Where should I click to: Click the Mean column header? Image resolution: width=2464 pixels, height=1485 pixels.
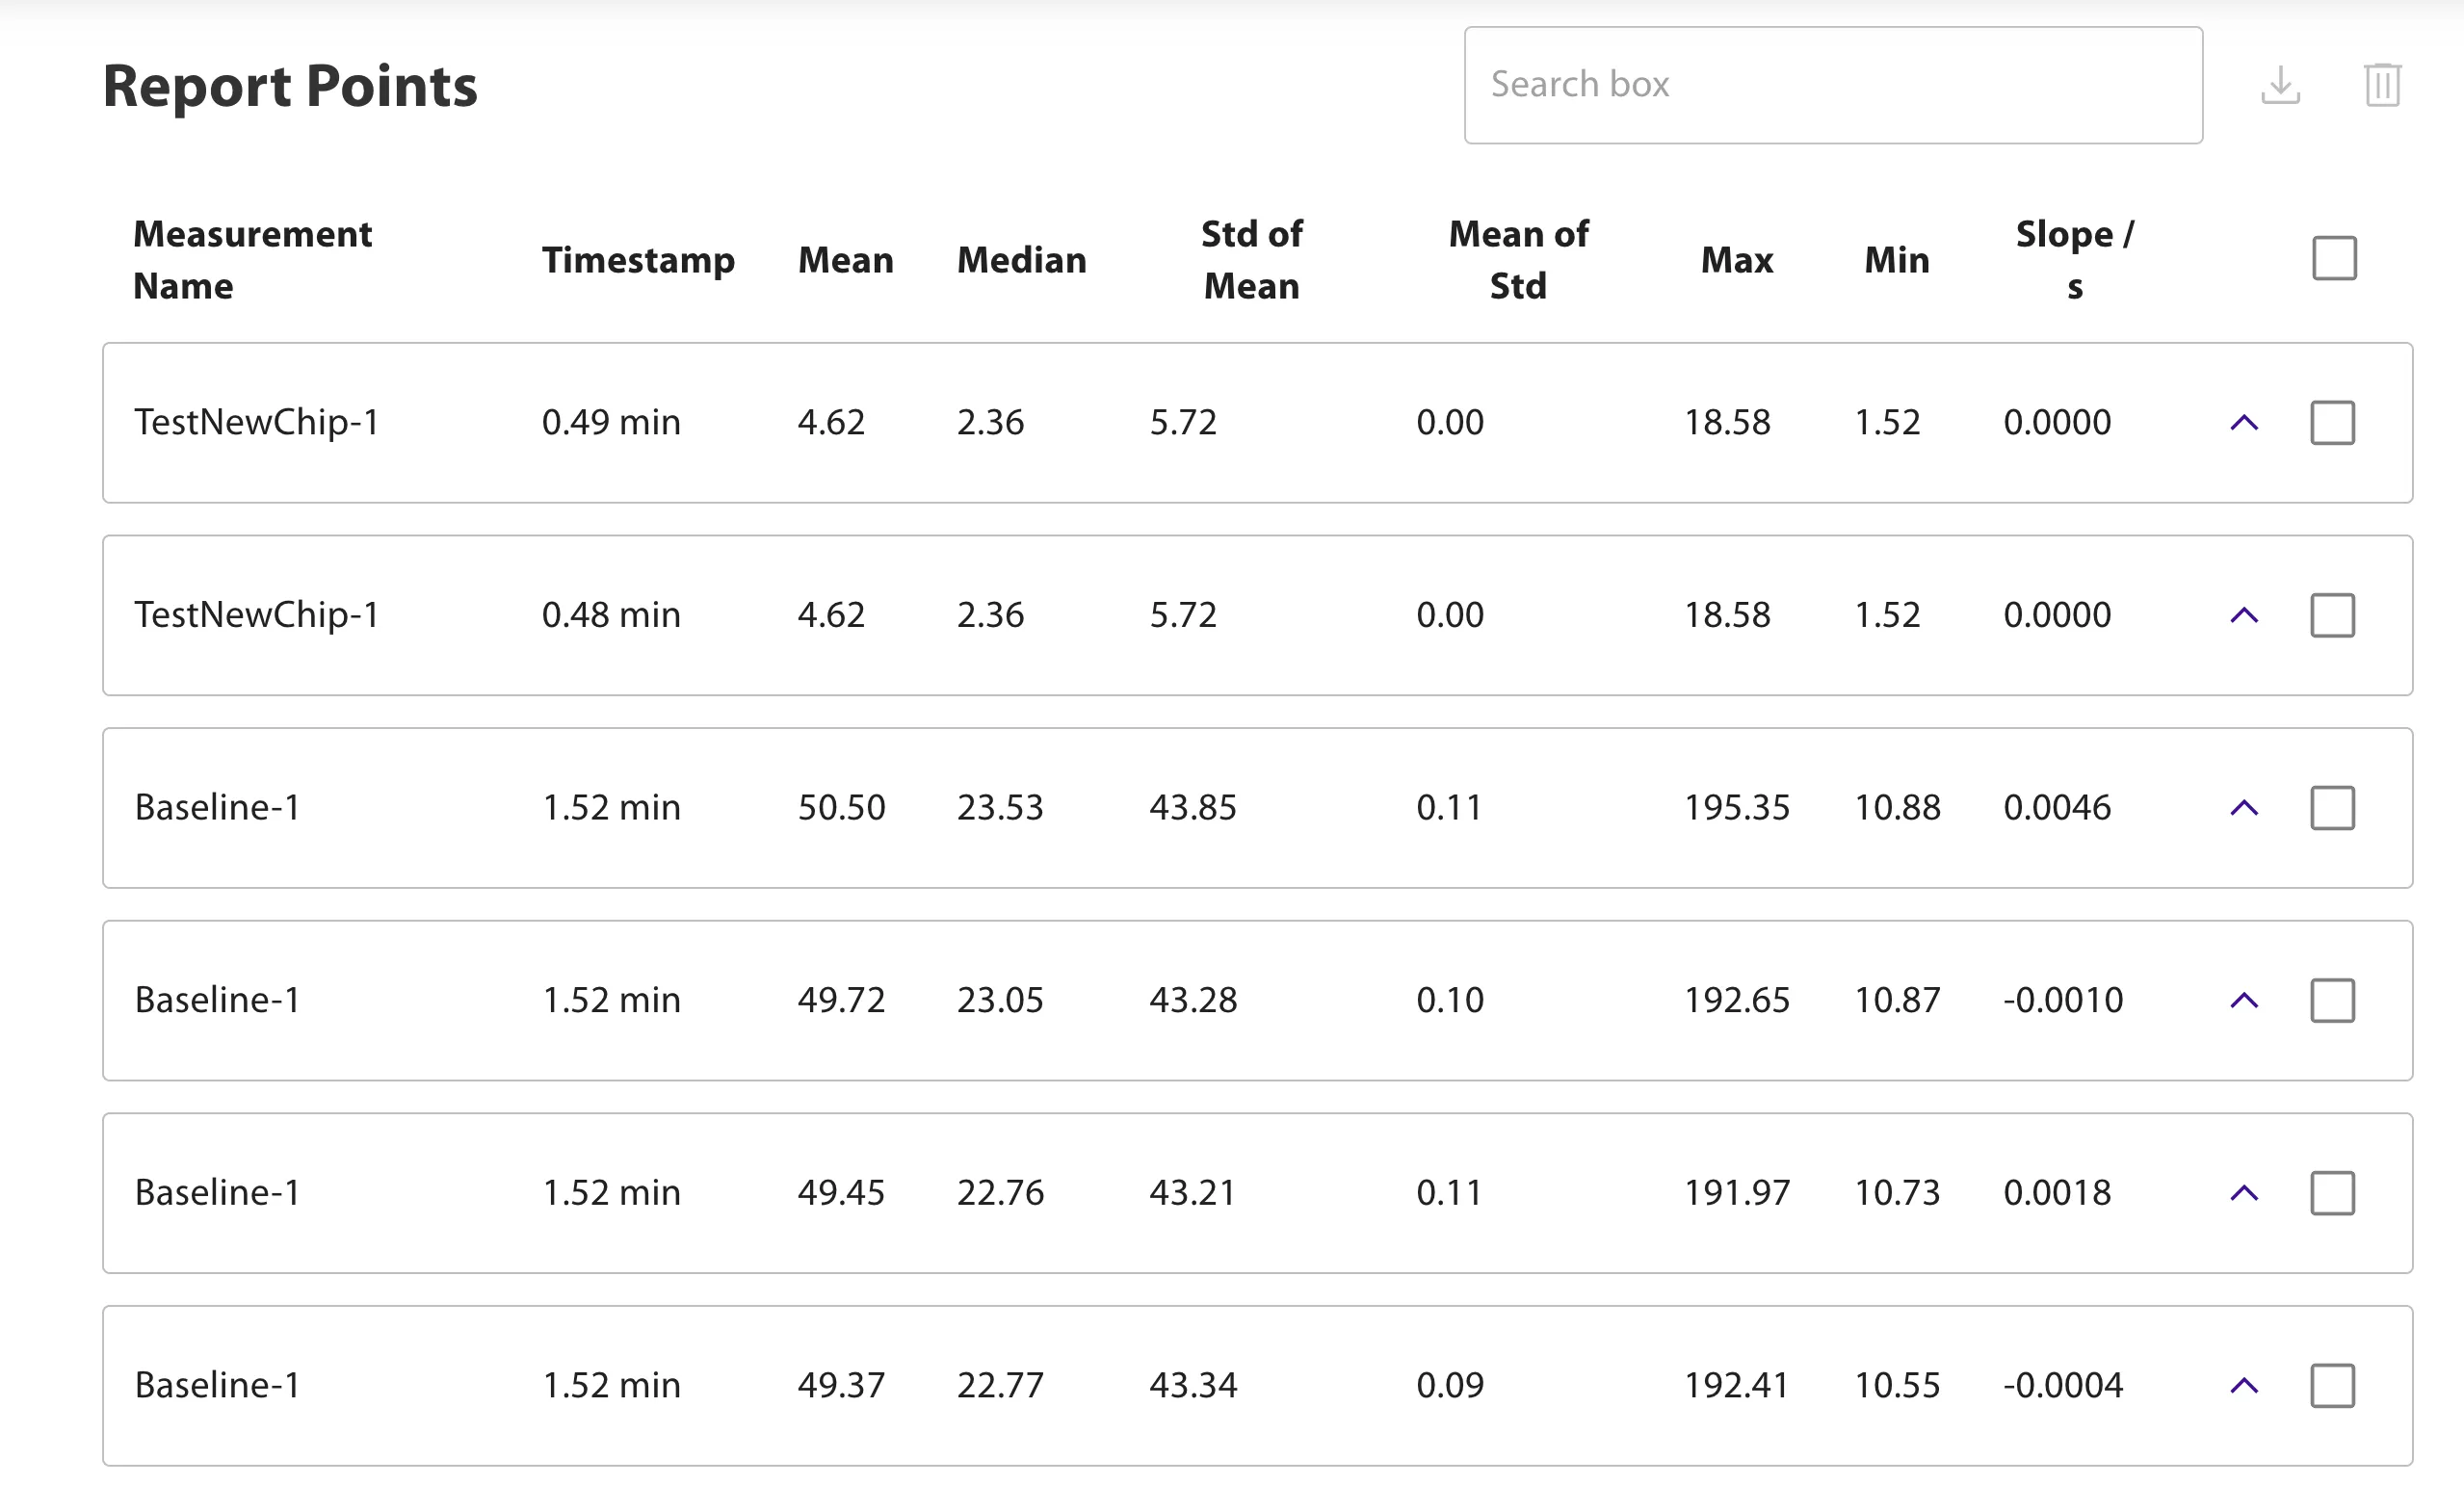point(845,260)
